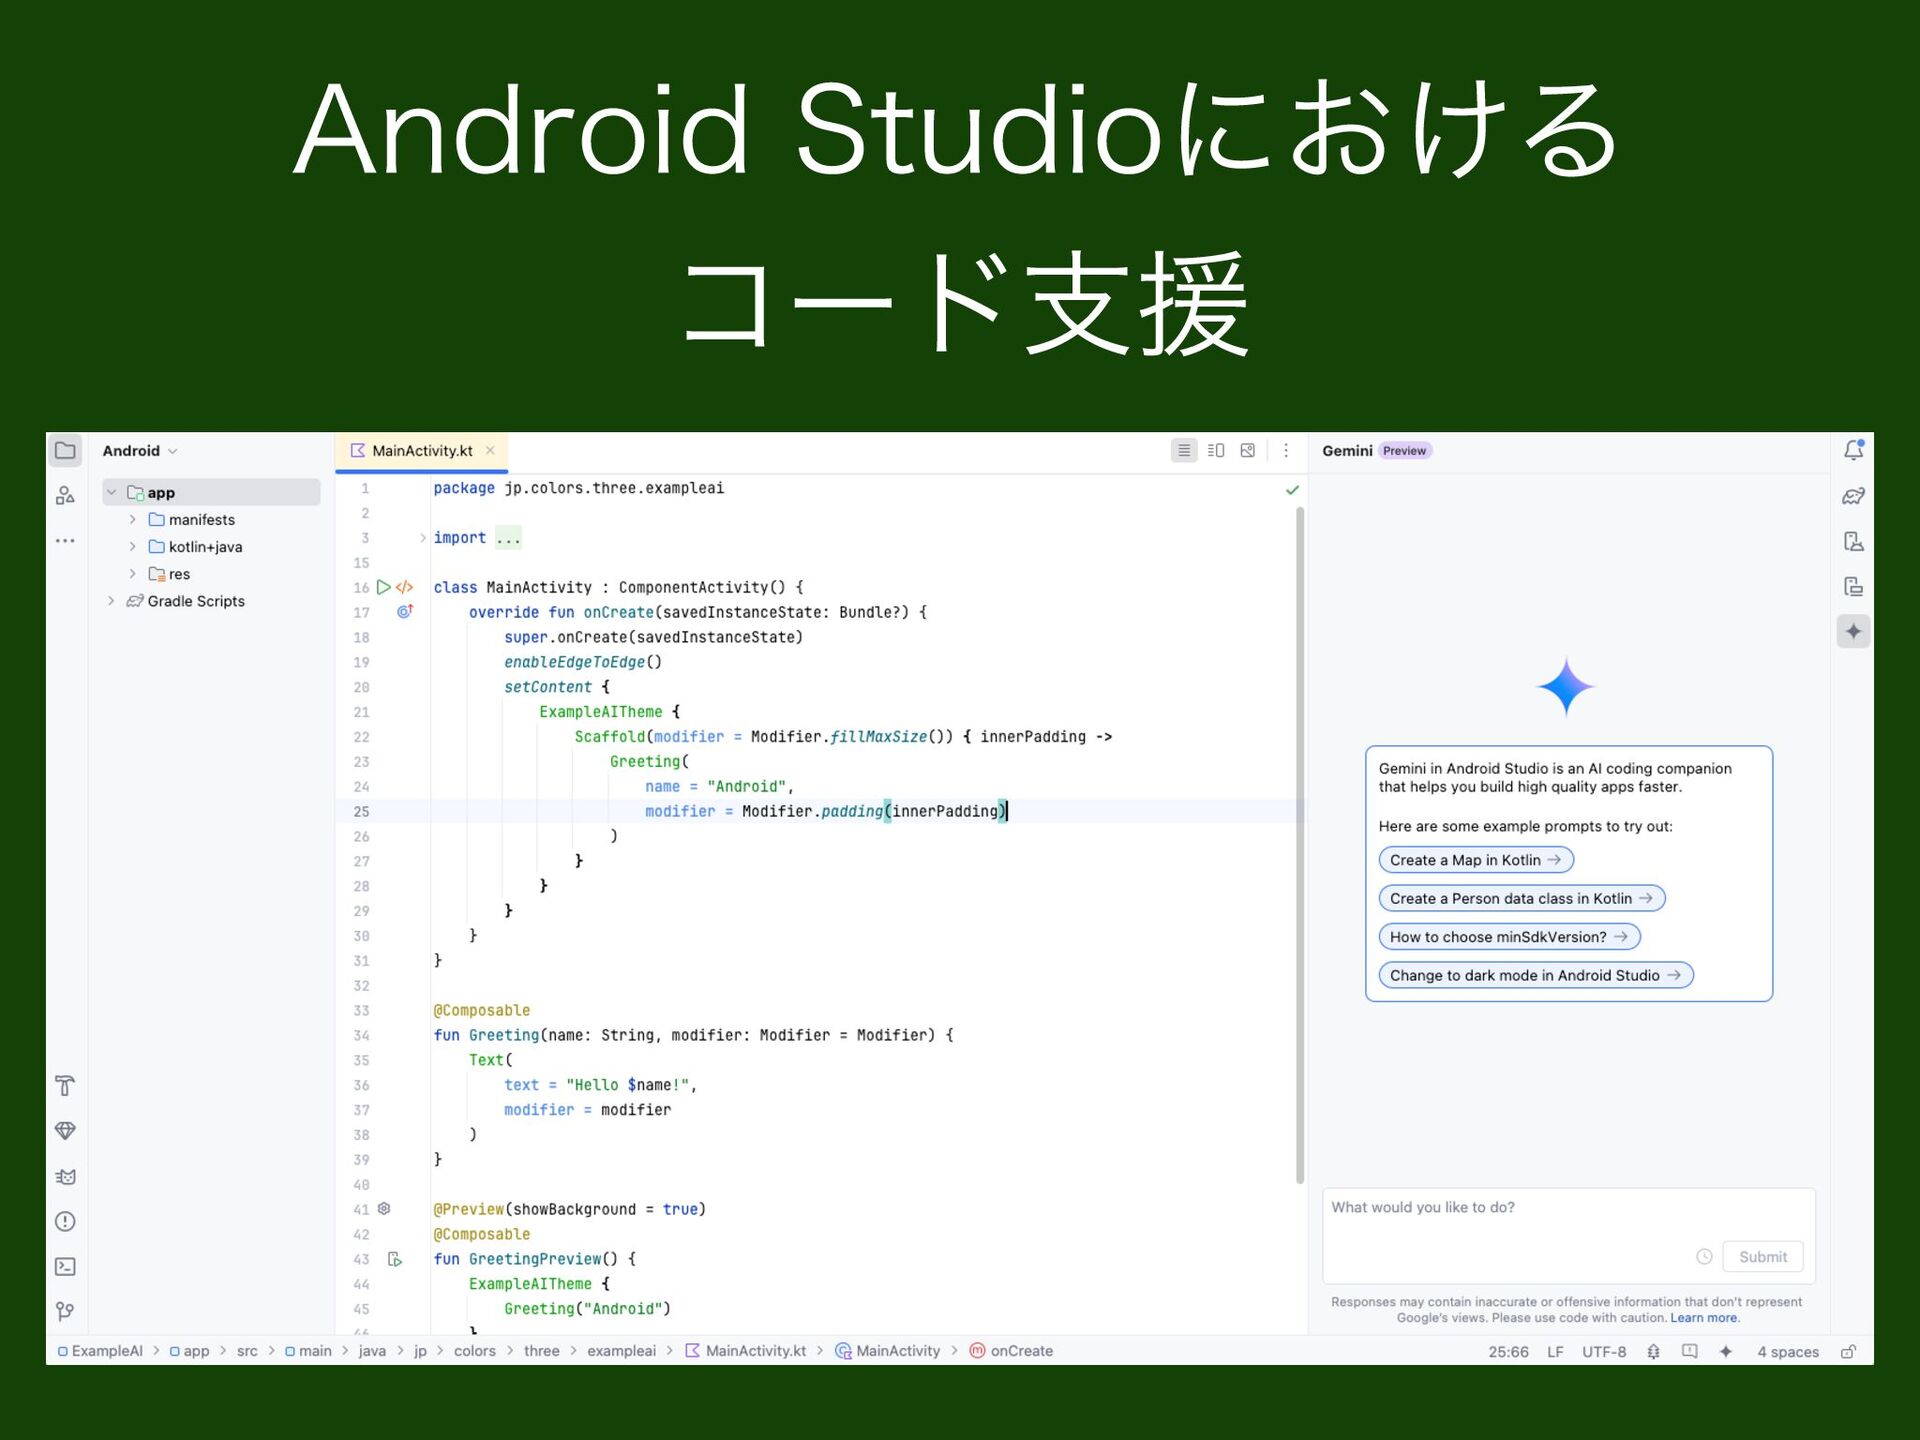Click the no-problems green checkmark indicator
The height and width of the screenshot is (1440, 1920).
(x=1292, y=490)
